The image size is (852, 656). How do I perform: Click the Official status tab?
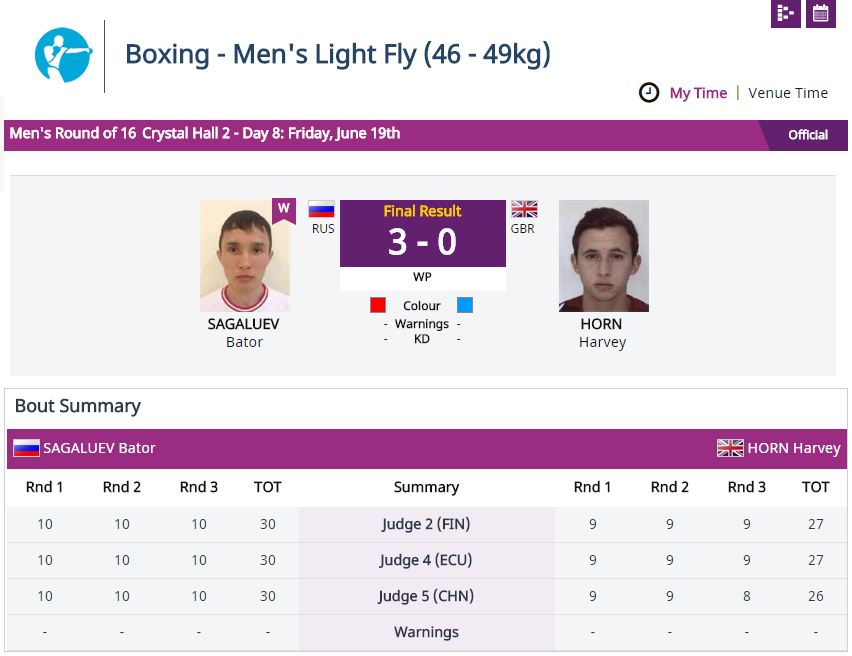[807, 135]
